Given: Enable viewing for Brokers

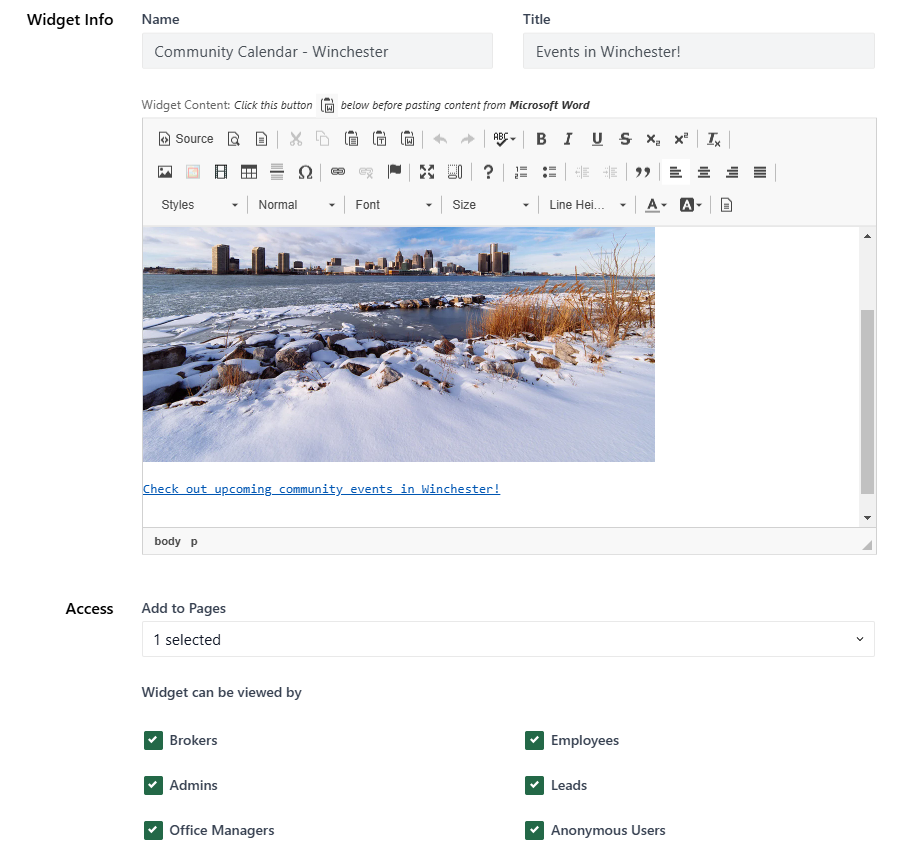Looking at the screenshot, I should coord(153,740).
